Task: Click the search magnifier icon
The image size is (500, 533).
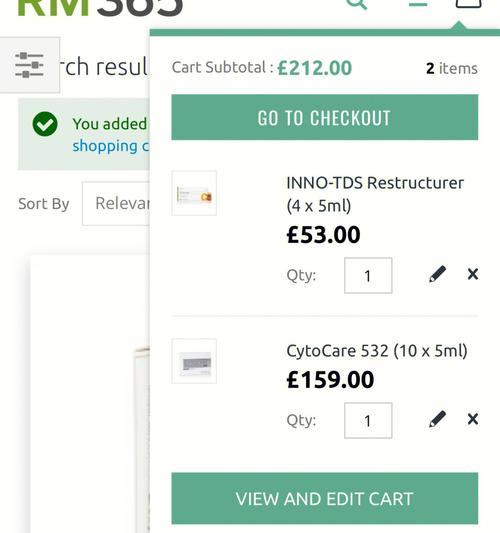Action: point(356,4)
